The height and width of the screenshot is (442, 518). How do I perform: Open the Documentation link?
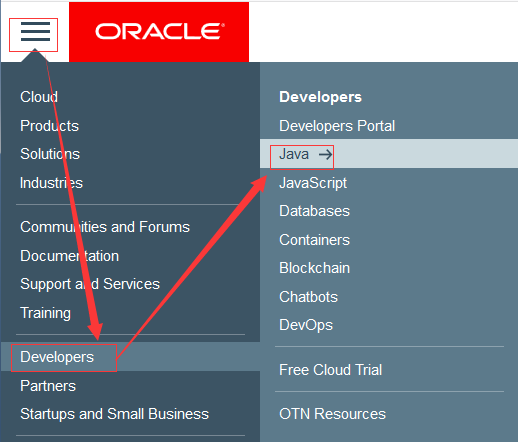pos(70,256)
